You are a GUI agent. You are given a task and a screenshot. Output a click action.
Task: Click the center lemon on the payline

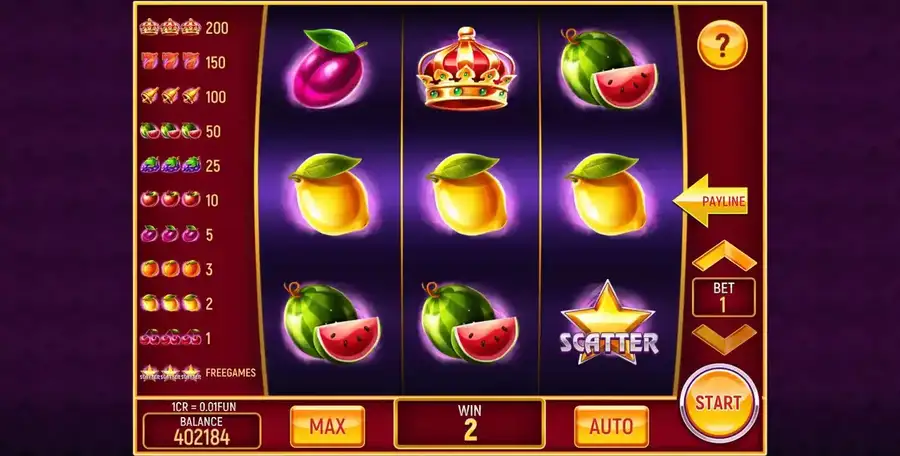468,194
